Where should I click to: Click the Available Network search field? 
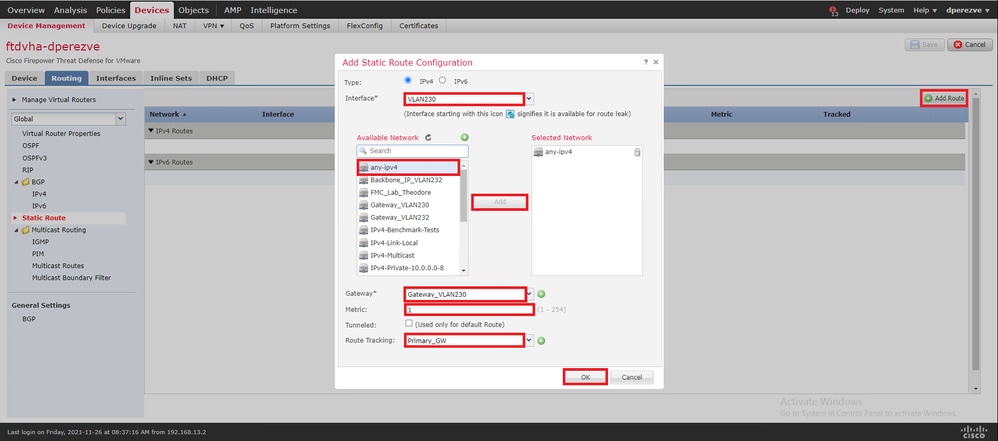(x=412, y=151)
